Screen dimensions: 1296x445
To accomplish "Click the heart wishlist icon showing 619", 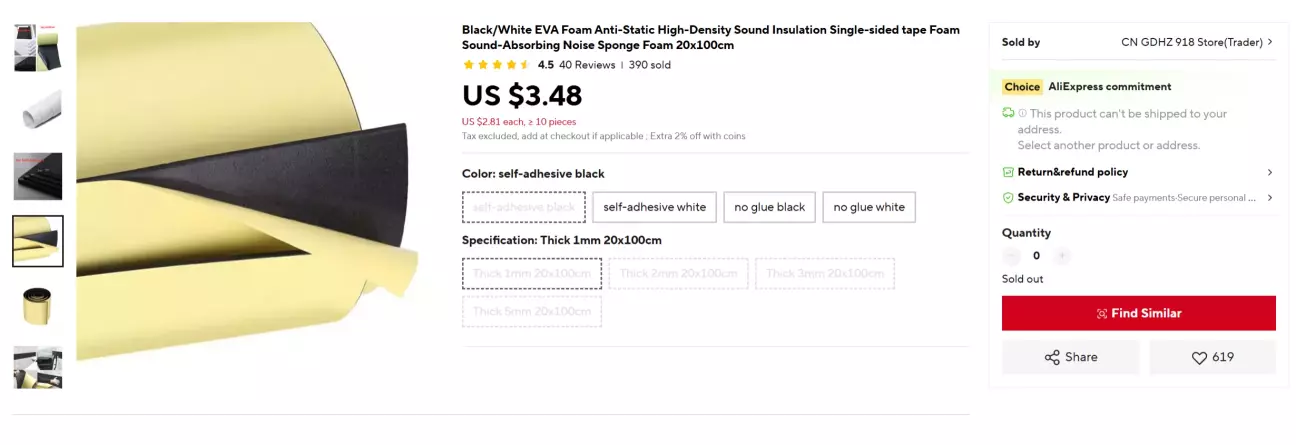I will [x=1199, y=358].
